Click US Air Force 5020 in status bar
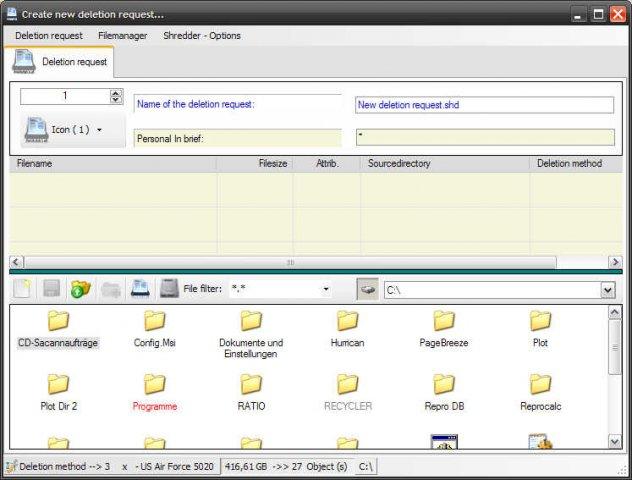 coord(176,467)
